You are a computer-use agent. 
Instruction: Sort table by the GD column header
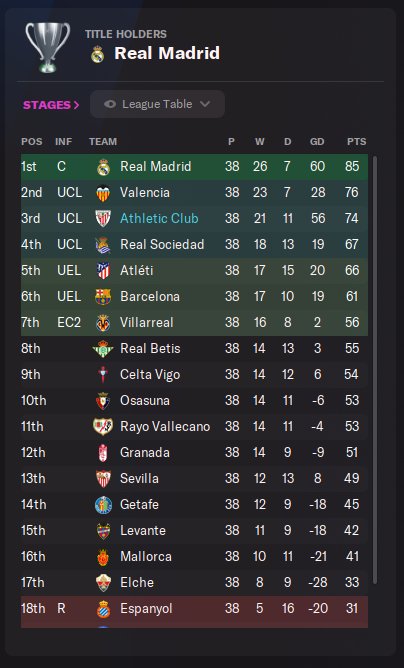(317, 141)
